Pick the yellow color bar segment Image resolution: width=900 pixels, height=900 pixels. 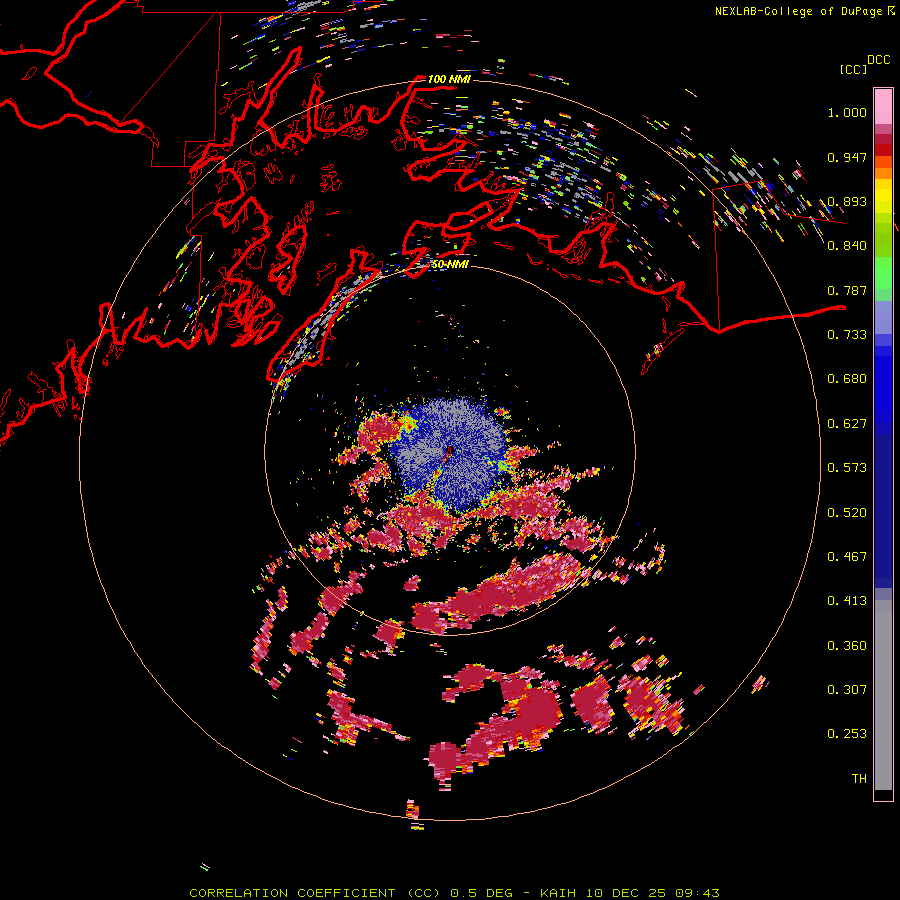pos(883,196)
